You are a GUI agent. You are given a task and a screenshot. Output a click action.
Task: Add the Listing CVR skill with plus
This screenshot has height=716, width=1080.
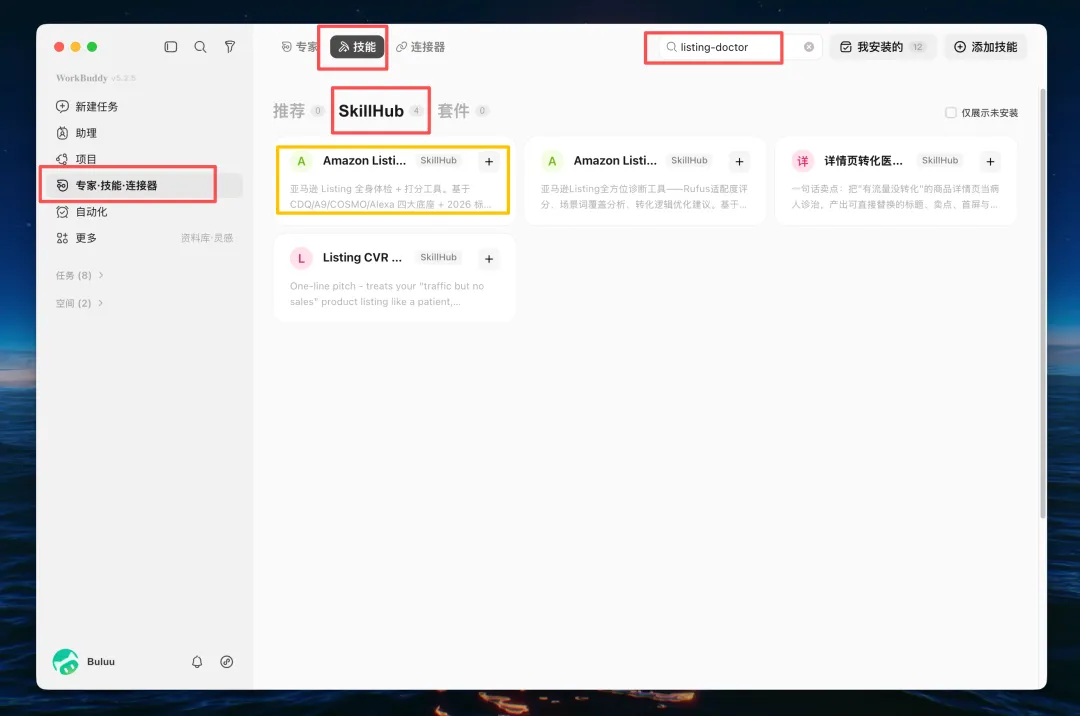[x=489, y=259]
